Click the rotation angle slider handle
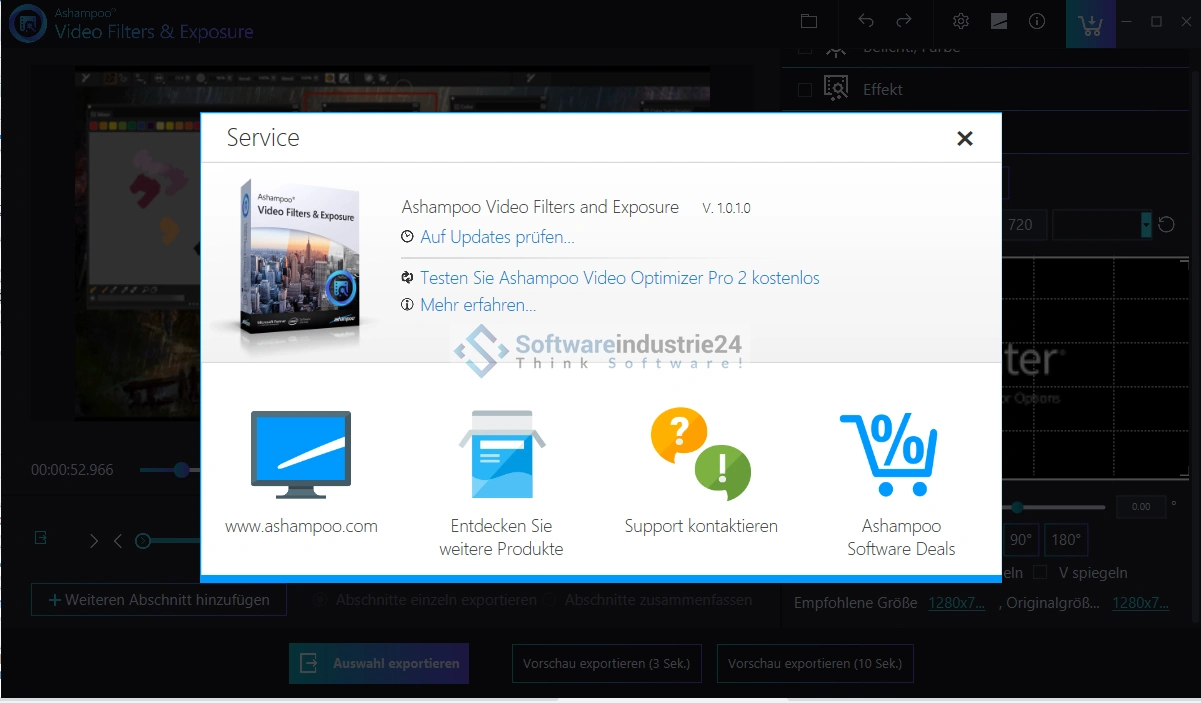1201x703 pixels. click(1017, 507)
